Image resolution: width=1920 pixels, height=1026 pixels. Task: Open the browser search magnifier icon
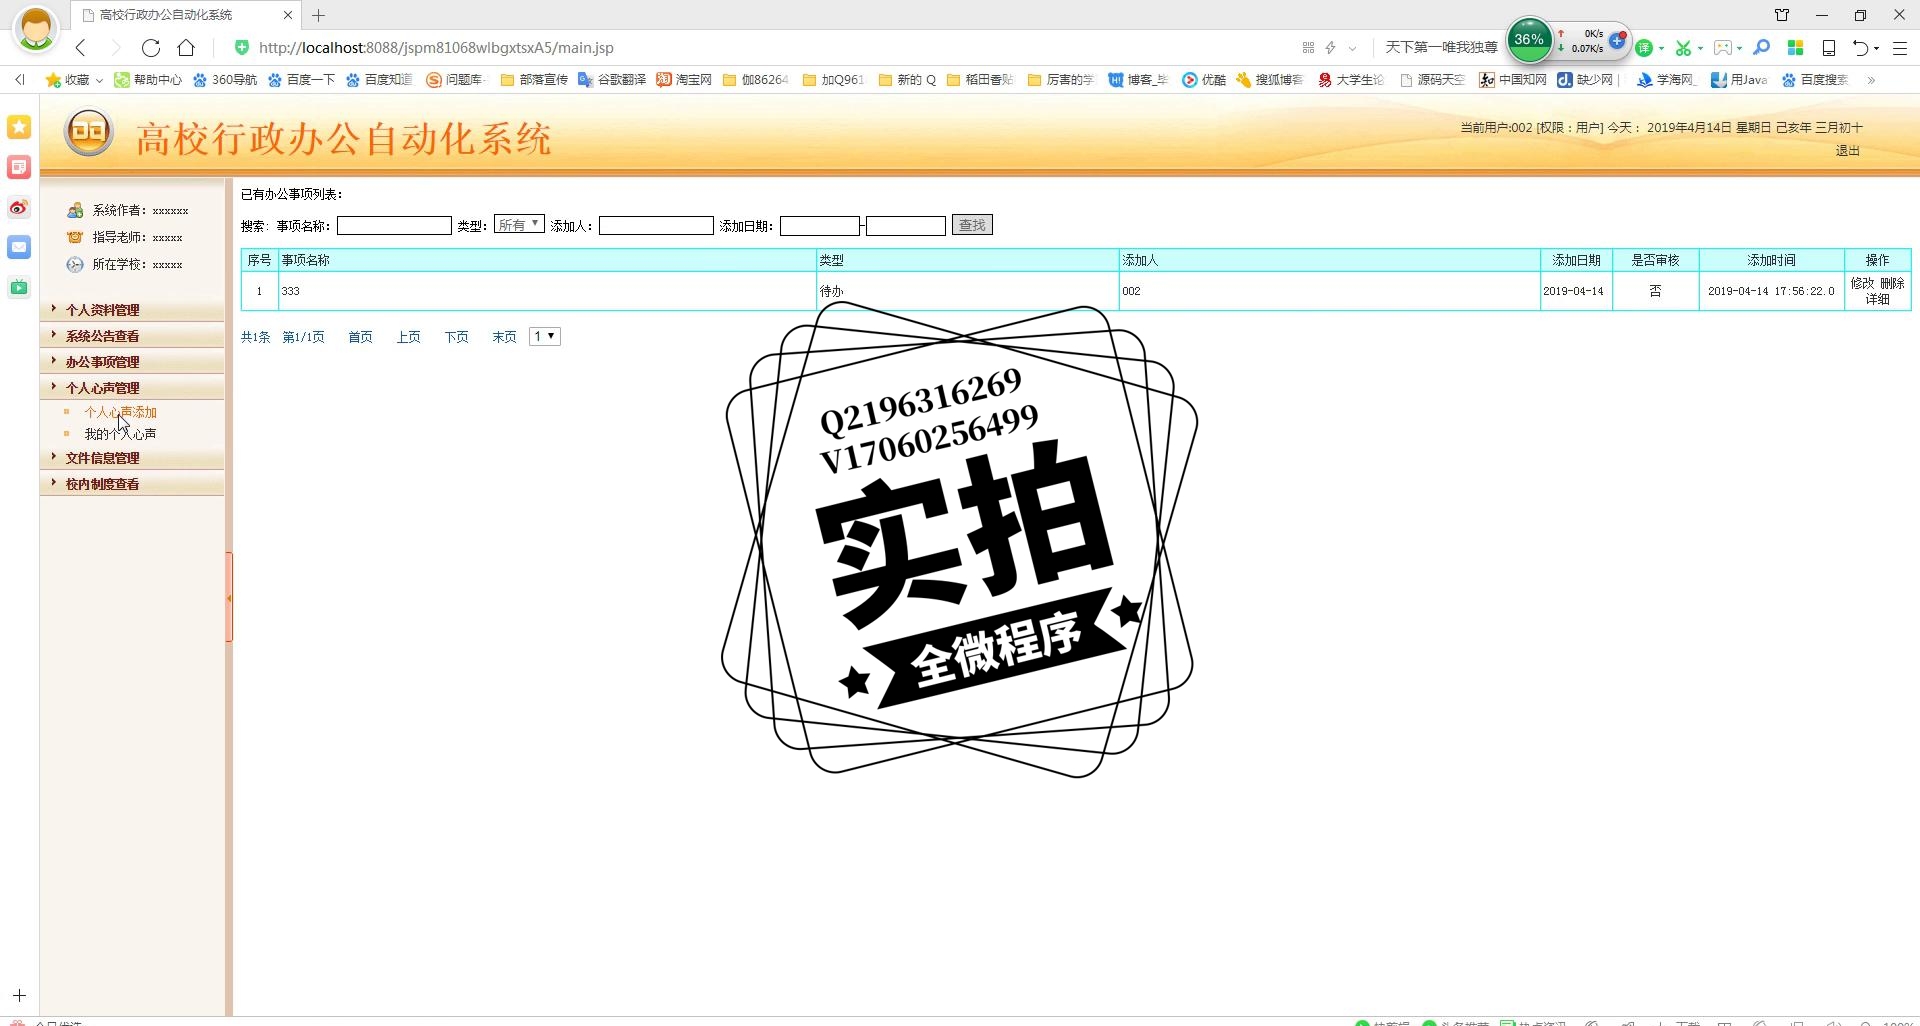1762,47
